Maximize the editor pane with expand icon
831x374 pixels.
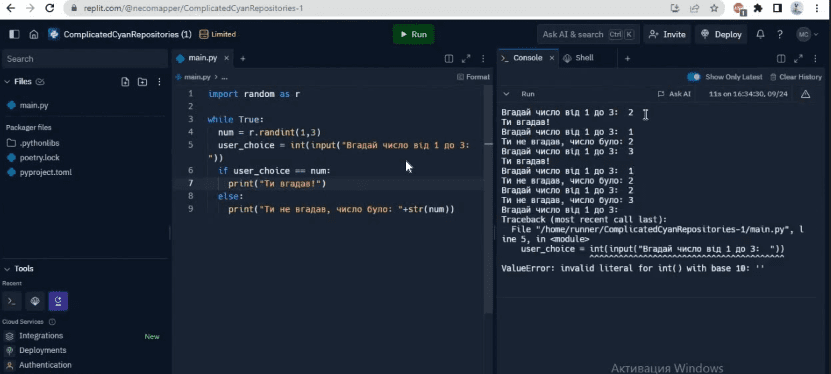466,58
